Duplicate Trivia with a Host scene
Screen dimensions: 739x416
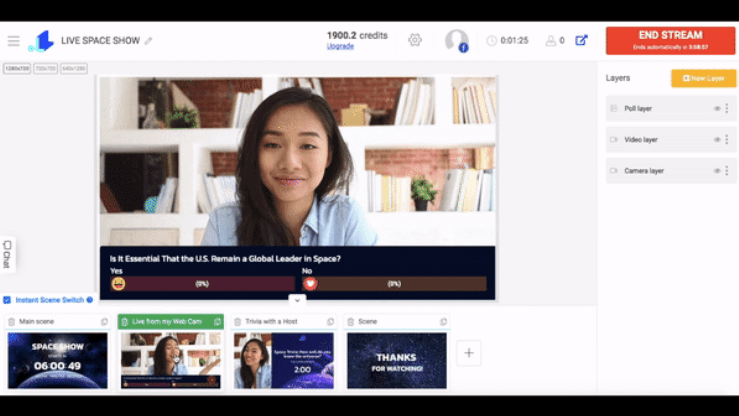point(330,322)
